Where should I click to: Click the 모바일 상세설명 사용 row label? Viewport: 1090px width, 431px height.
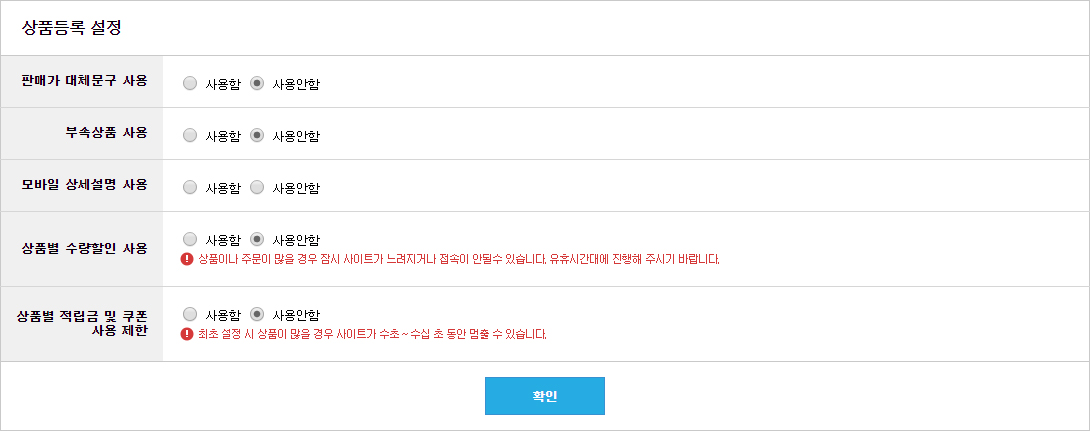(x=85, y=185)
